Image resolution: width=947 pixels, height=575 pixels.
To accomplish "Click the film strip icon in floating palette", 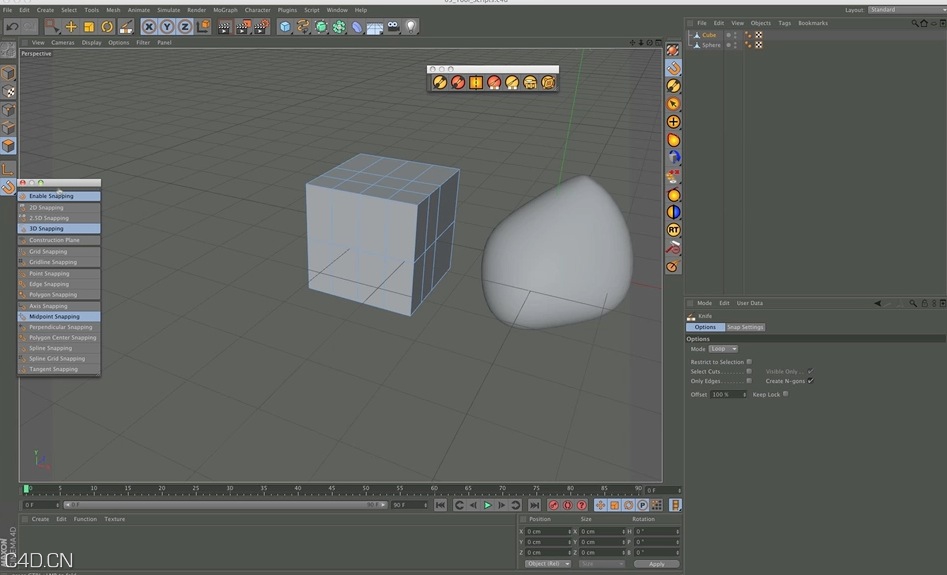I will coord(476,82).
